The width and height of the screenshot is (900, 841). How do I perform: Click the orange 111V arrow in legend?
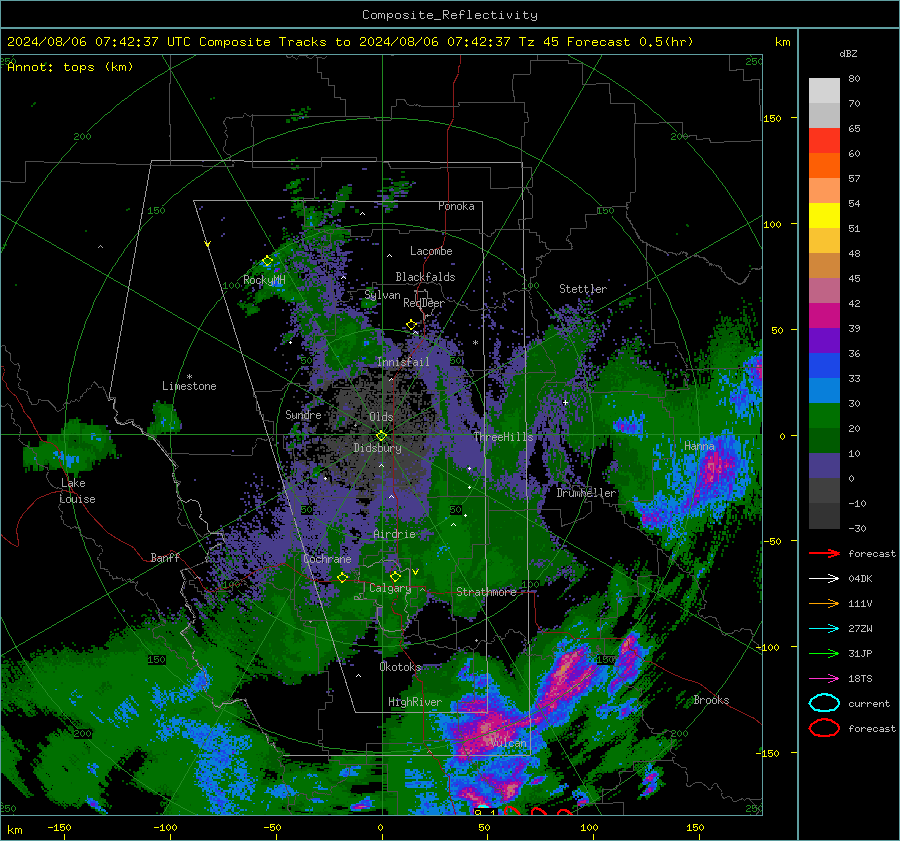tap(824, 603)
